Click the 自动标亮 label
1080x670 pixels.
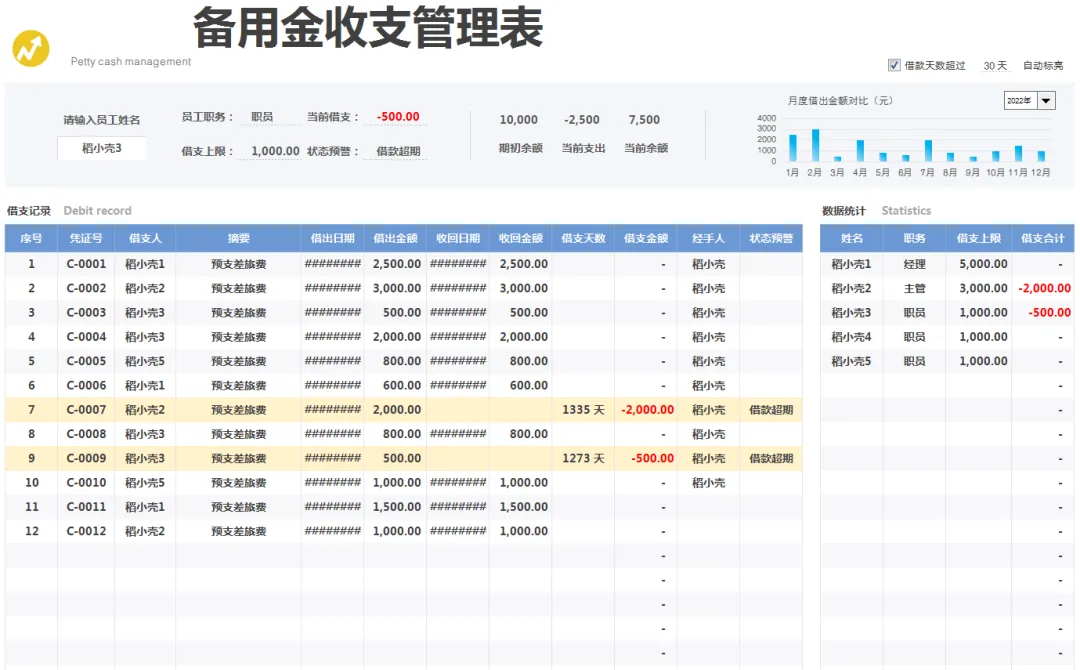pyautogui.click(x=1043, y=65)
